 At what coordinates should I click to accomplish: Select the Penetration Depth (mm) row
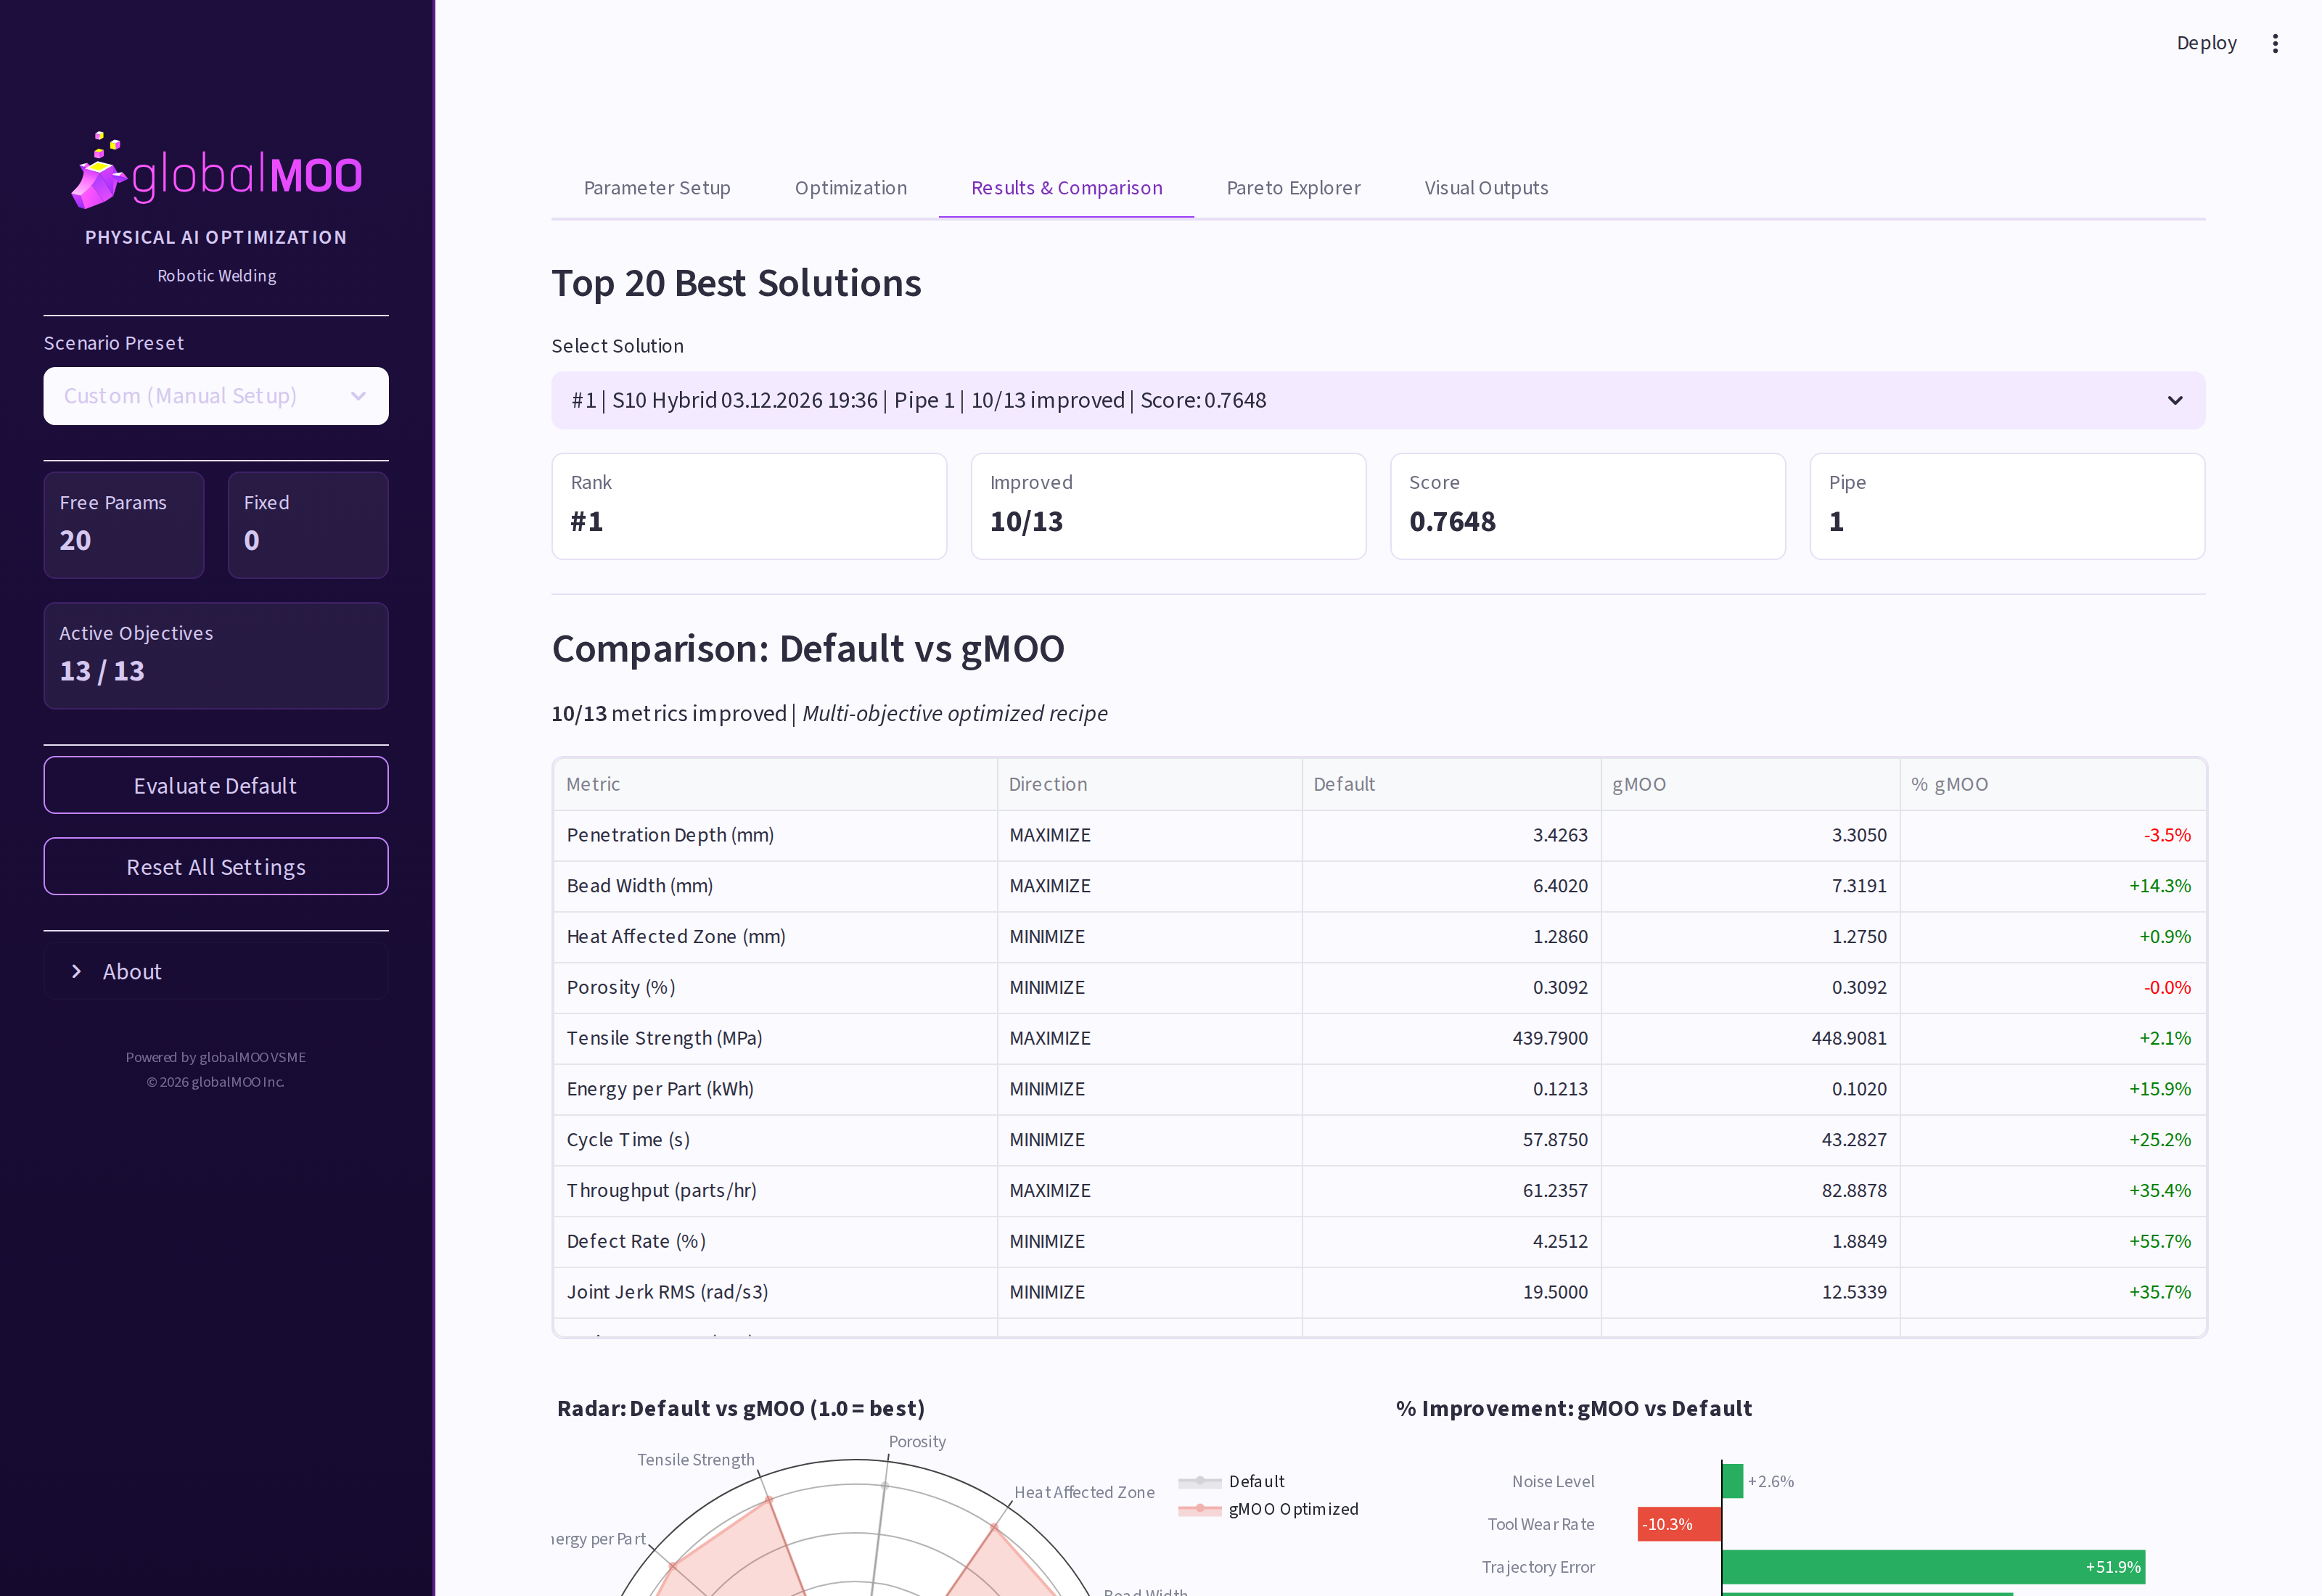tap(1379, 835)
